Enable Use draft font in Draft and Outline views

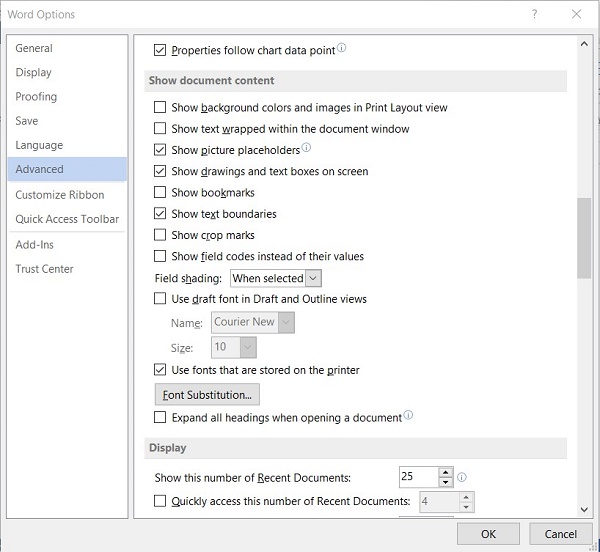click(x=160, y=298)
